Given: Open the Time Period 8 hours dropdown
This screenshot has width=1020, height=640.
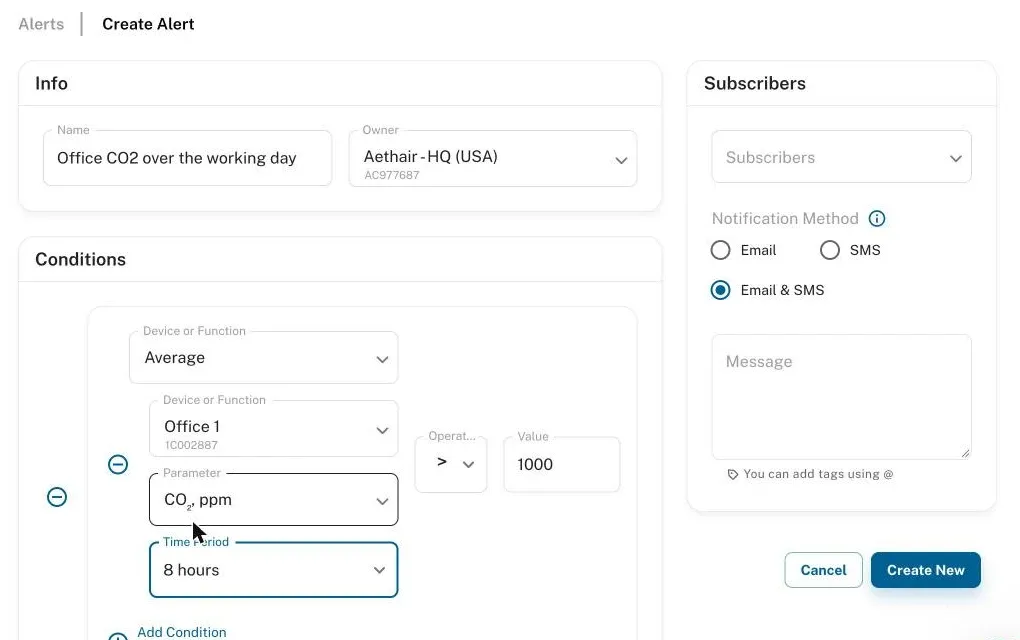Looking at the screenshot, I should click(x=273, y=570).
